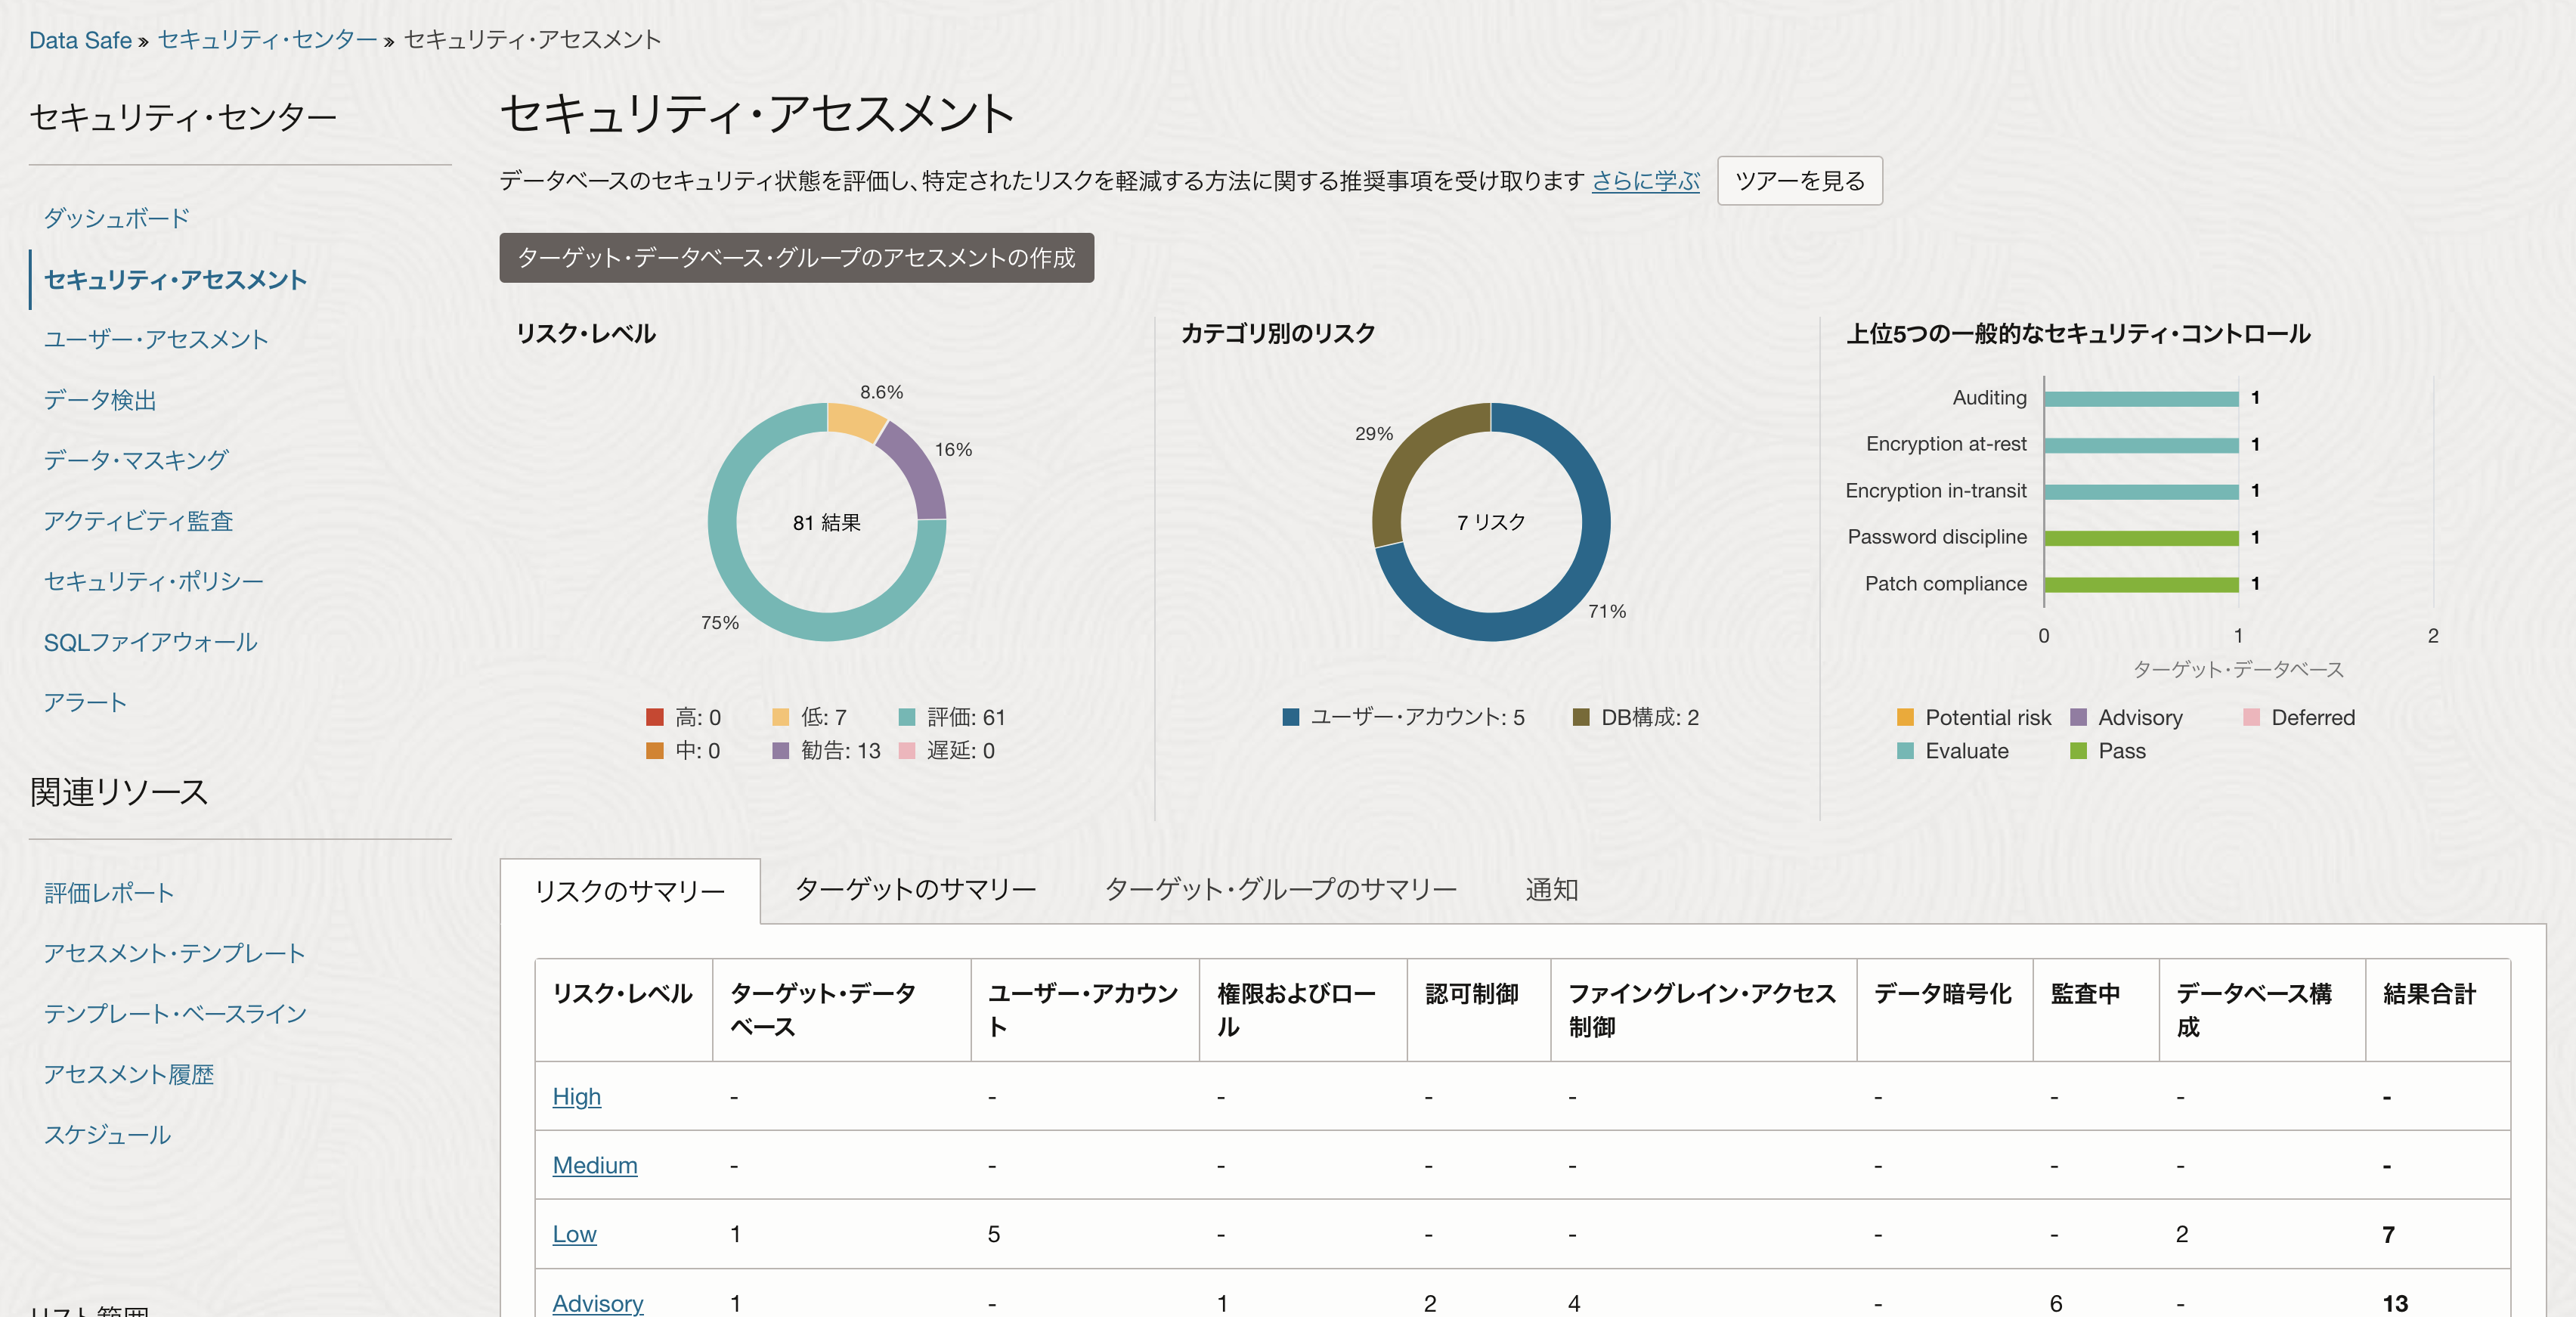Click the 評価 teal legend swatch

(x=907, y=717)
